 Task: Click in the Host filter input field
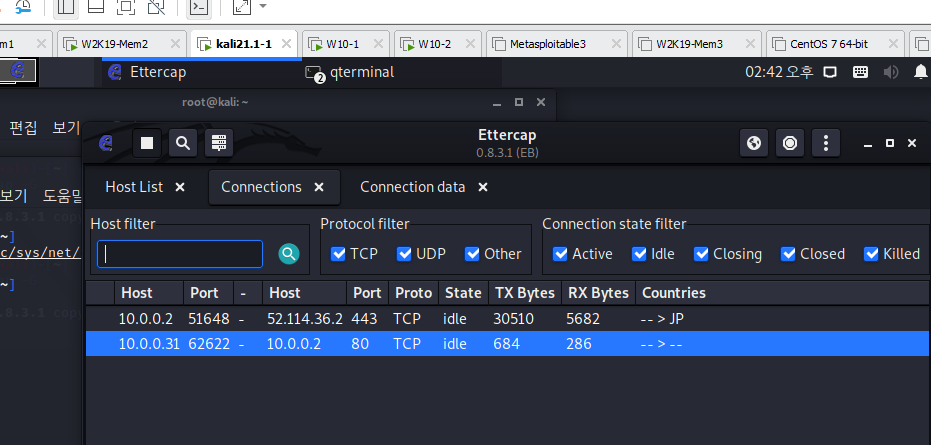[180, 254]
